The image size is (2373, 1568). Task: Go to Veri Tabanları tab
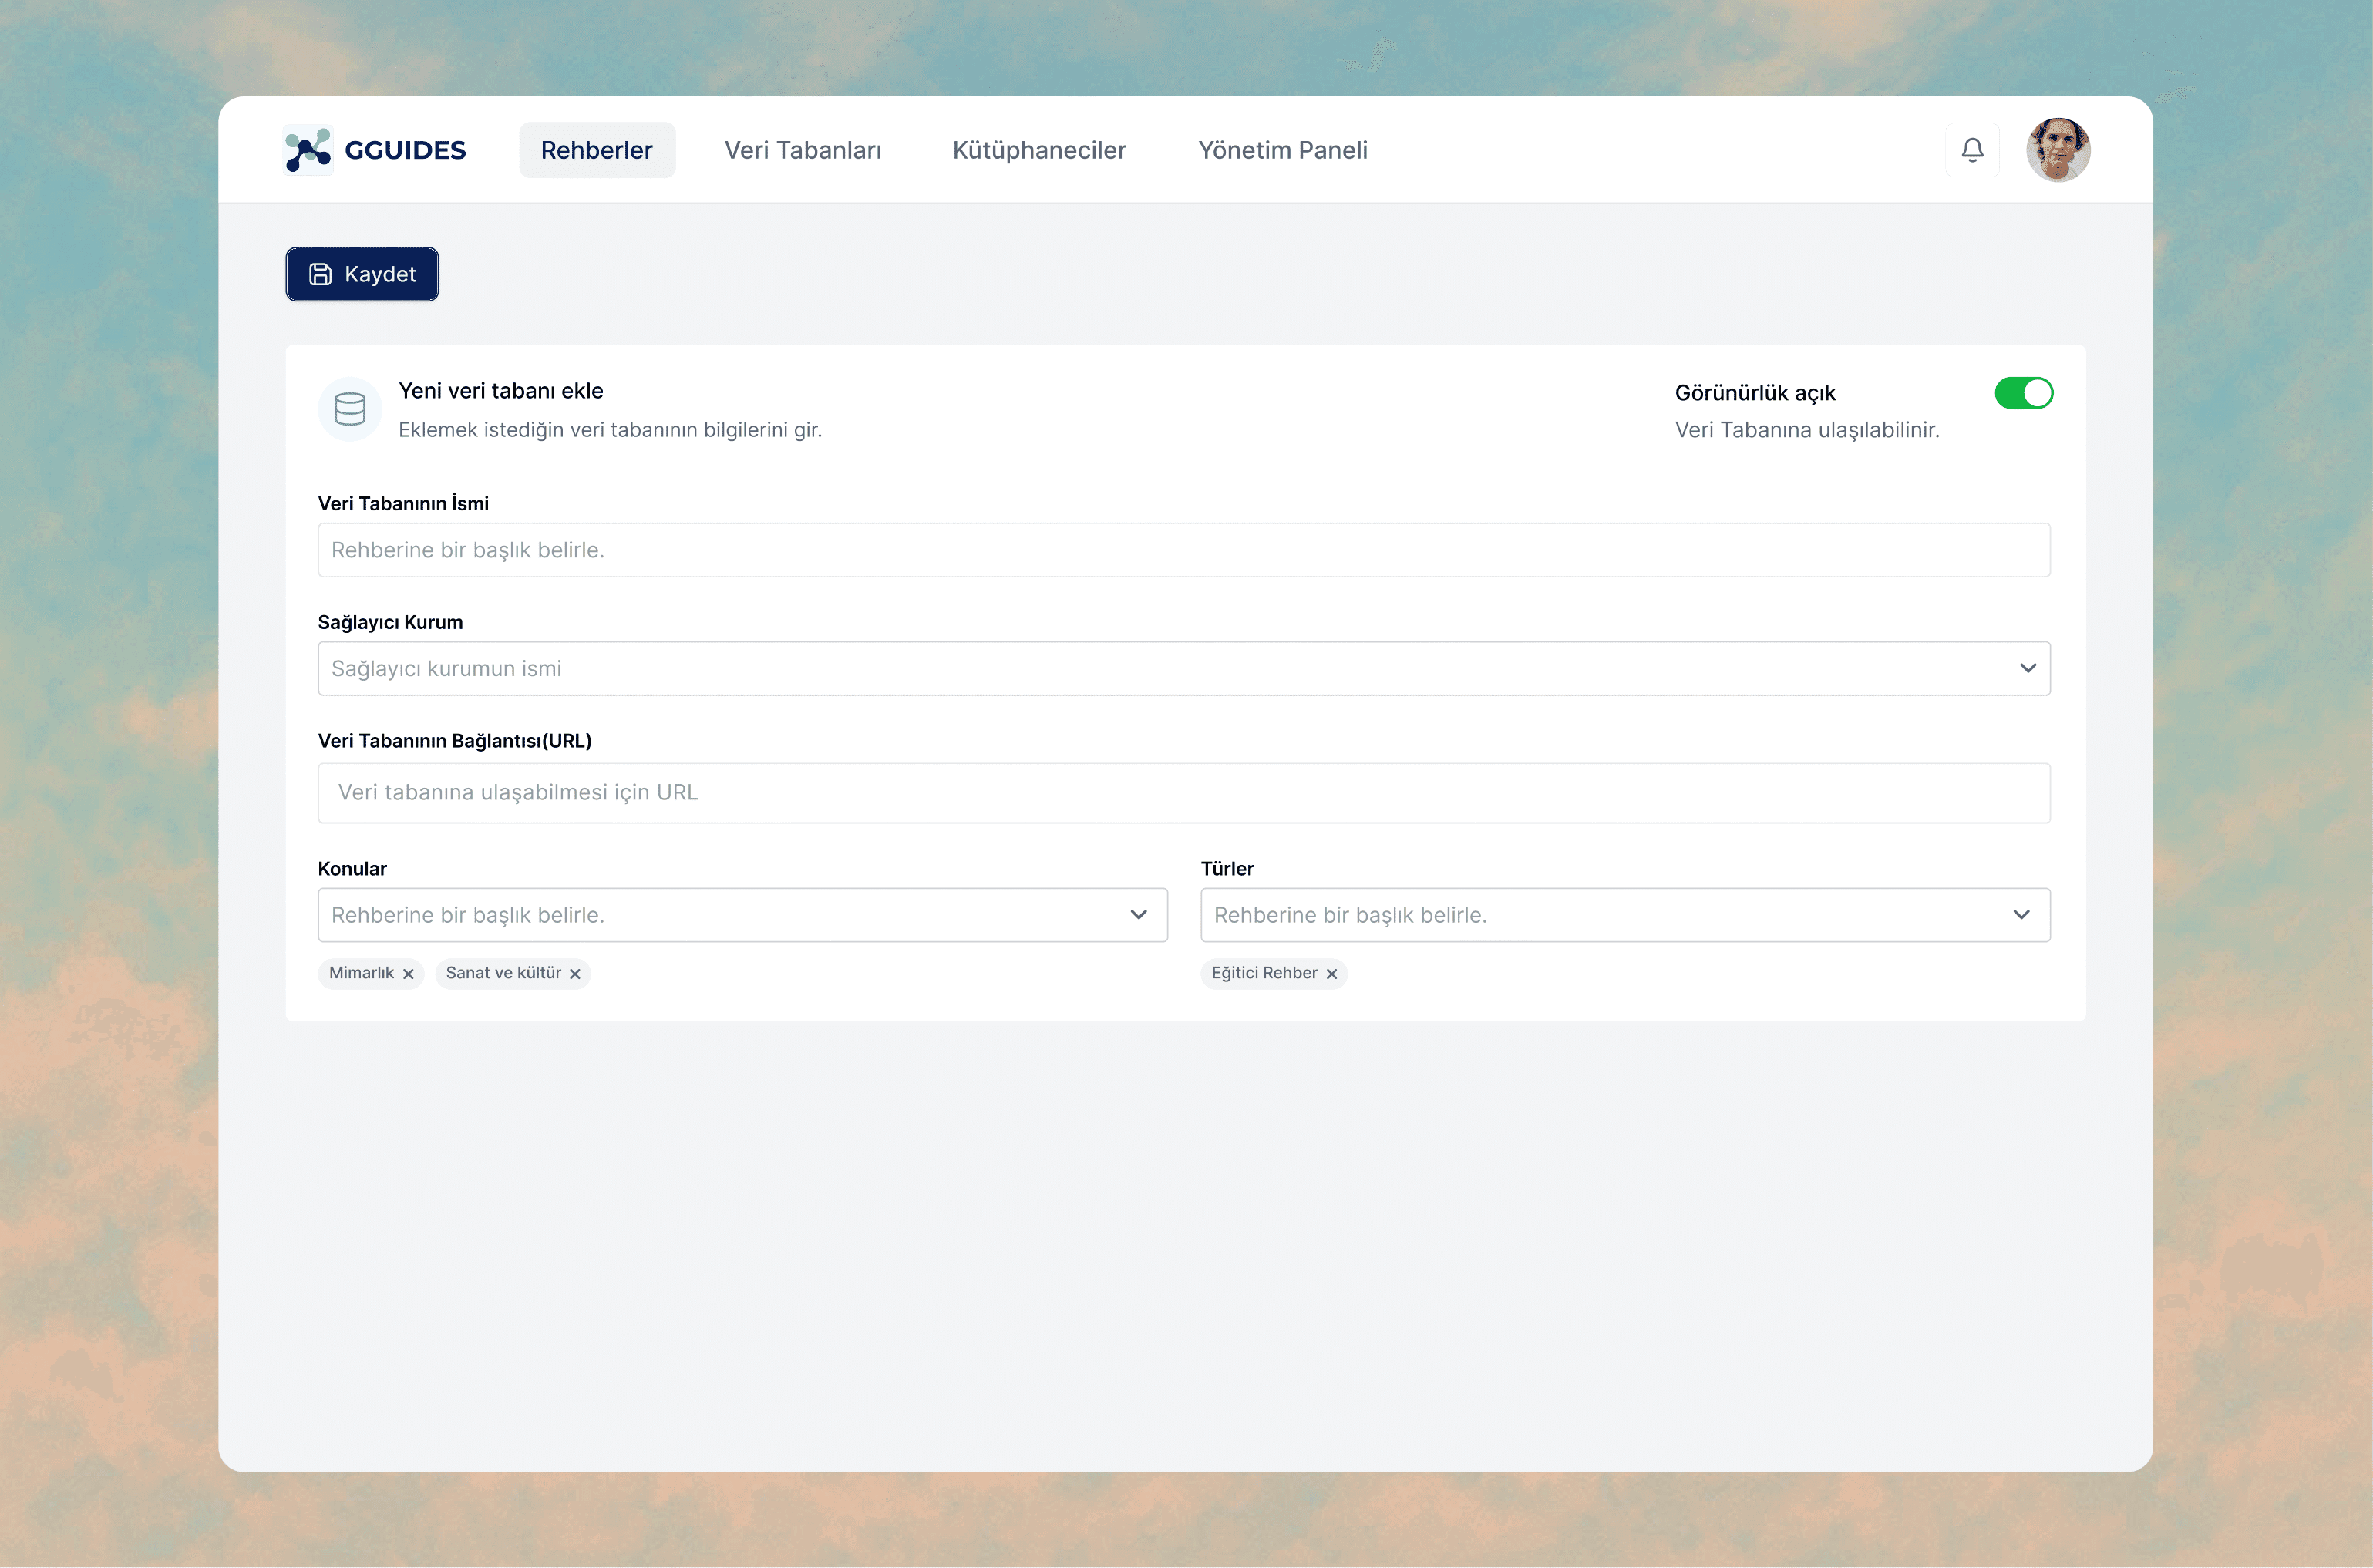coord(802,150)
